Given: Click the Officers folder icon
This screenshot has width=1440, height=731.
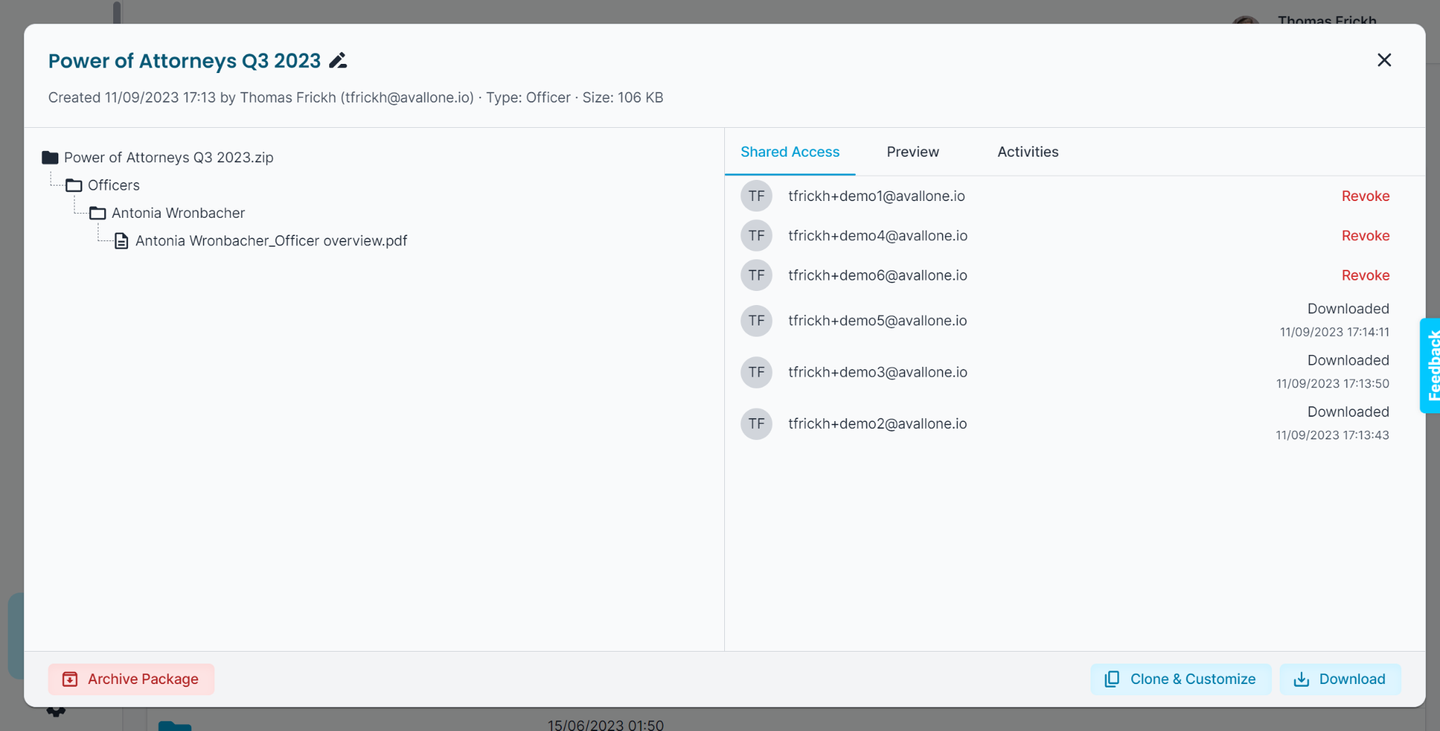Looking at the screenshot, I should [74, 185].
